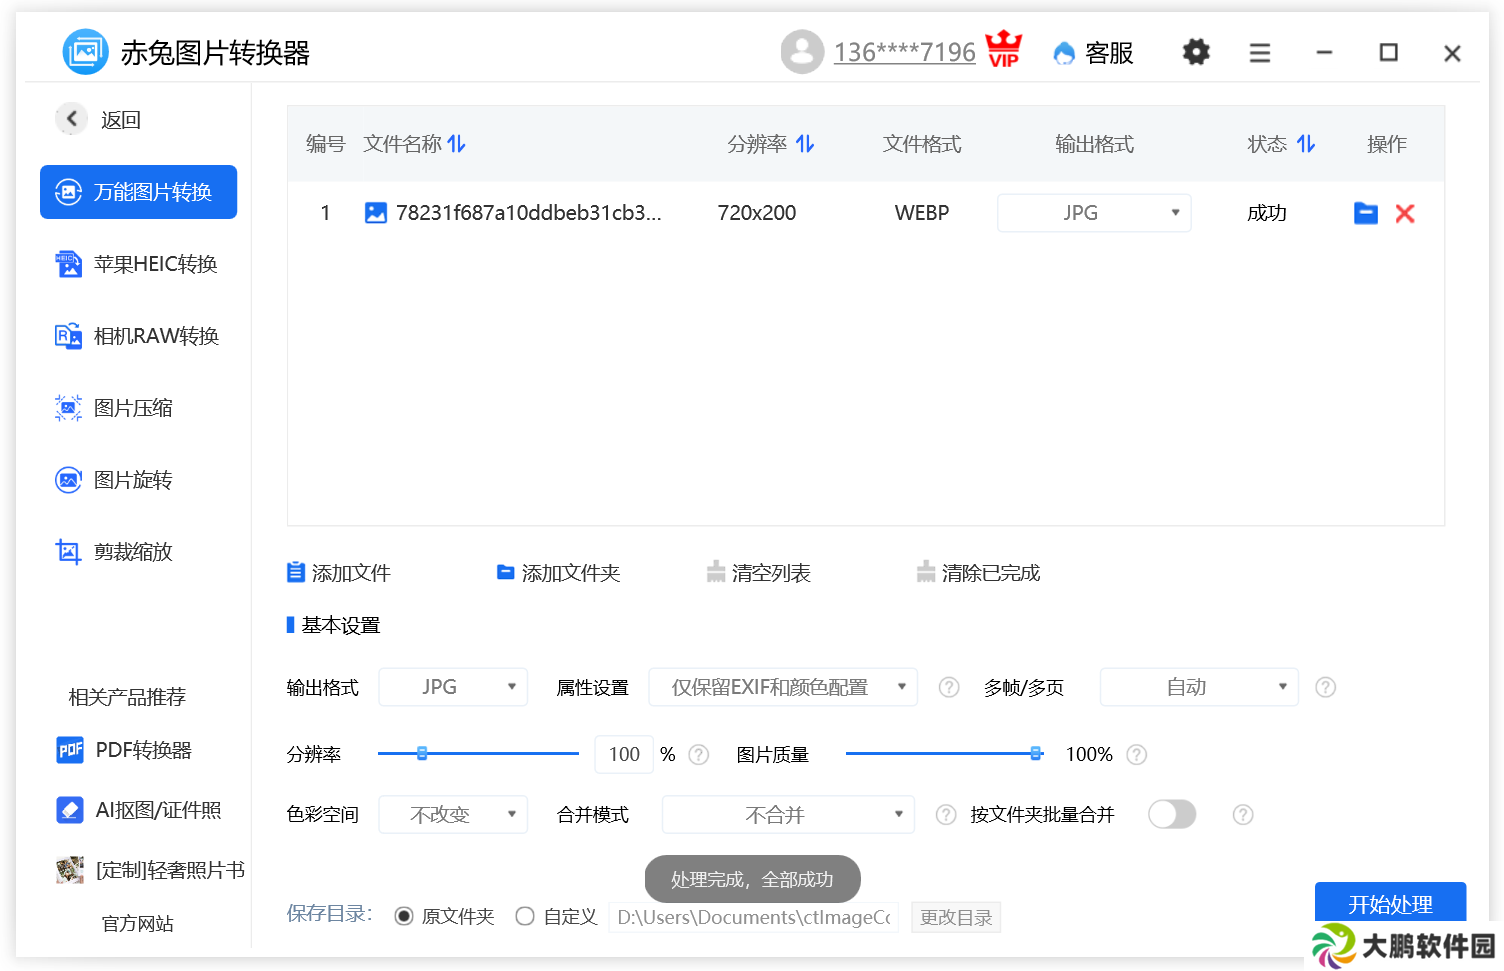Click 清除已完成 button
The height and width of the screenshot is (971, 1504).
point(979,573)
